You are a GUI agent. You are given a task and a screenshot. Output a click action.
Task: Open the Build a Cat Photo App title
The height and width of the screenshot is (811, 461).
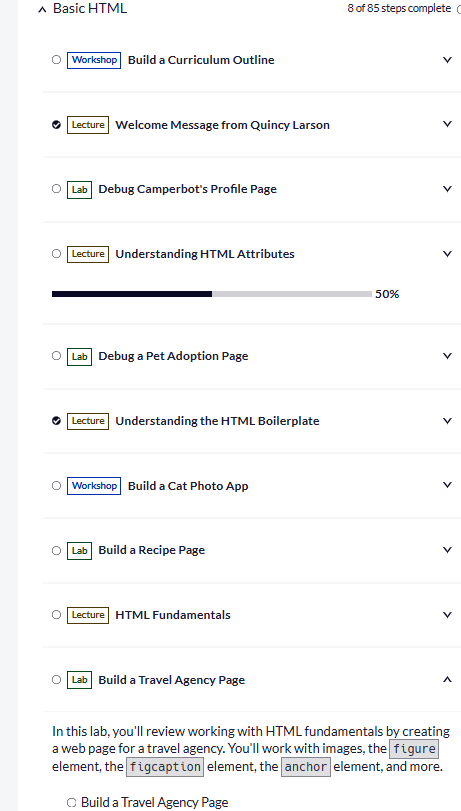188,486
